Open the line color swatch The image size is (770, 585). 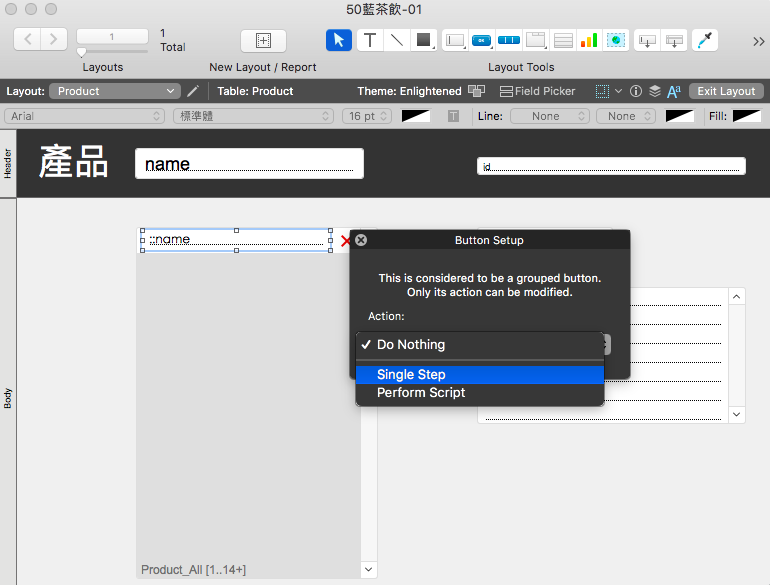click(679, 116)
